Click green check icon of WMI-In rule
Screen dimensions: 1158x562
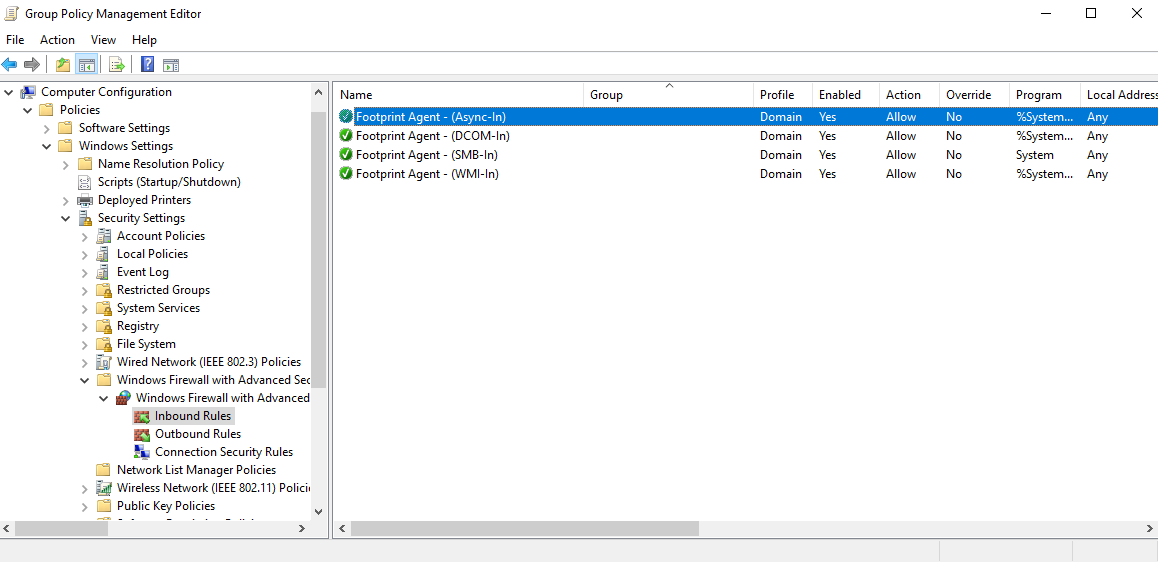[x=346, y=174]
